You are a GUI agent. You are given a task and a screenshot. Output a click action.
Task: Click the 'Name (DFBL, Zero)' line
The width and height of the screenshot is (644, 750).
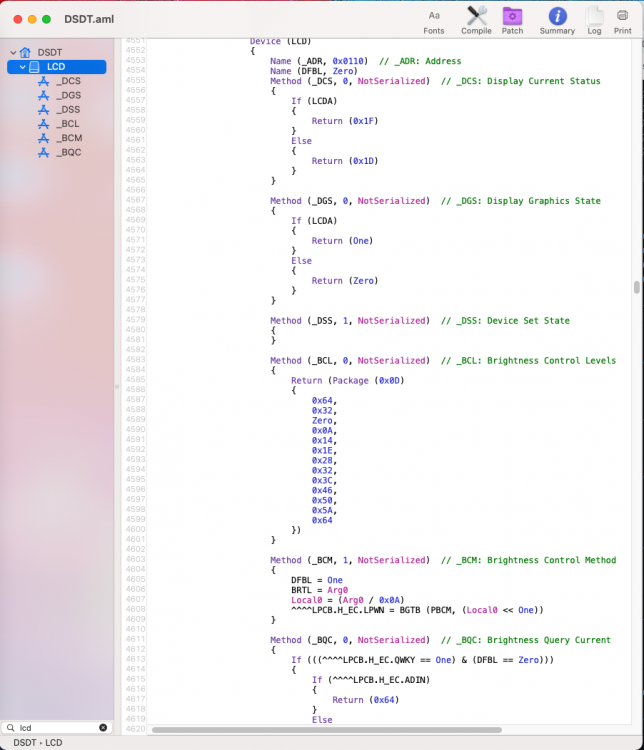click(314, 71)
